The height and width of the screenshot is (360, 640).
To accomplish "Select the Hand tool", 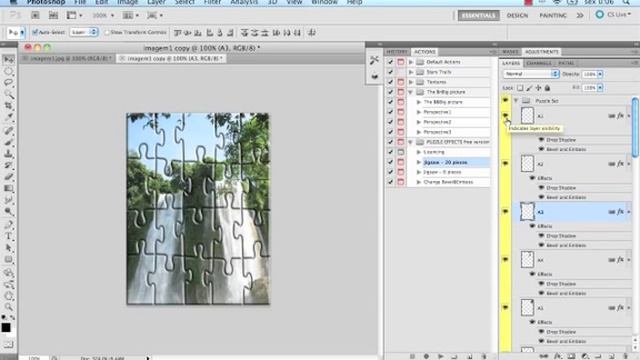I will (8, 296).
